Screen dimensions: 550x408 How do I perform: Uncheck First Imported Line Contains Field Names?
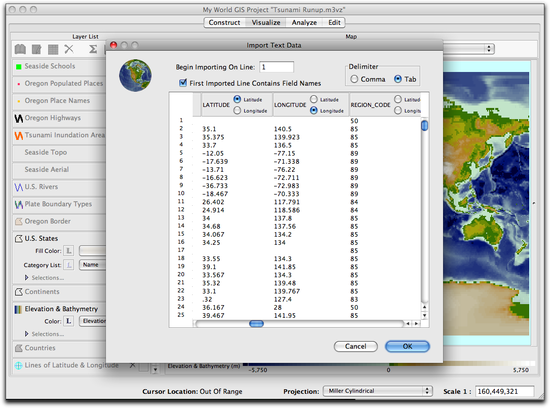183,83
